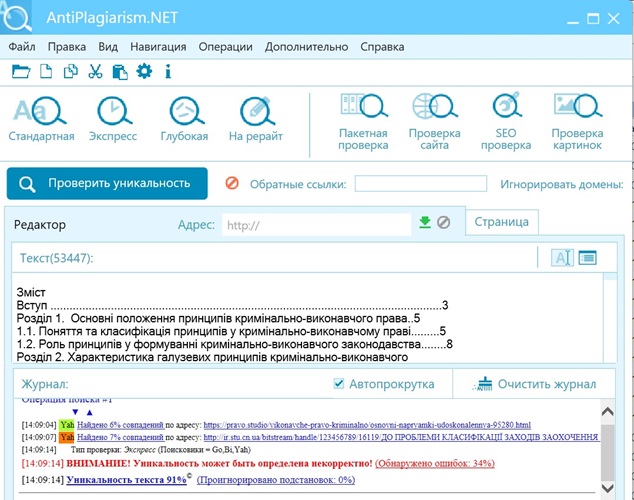
Task: Click the text editor vertical scrollbar
Action: (610, 318)
